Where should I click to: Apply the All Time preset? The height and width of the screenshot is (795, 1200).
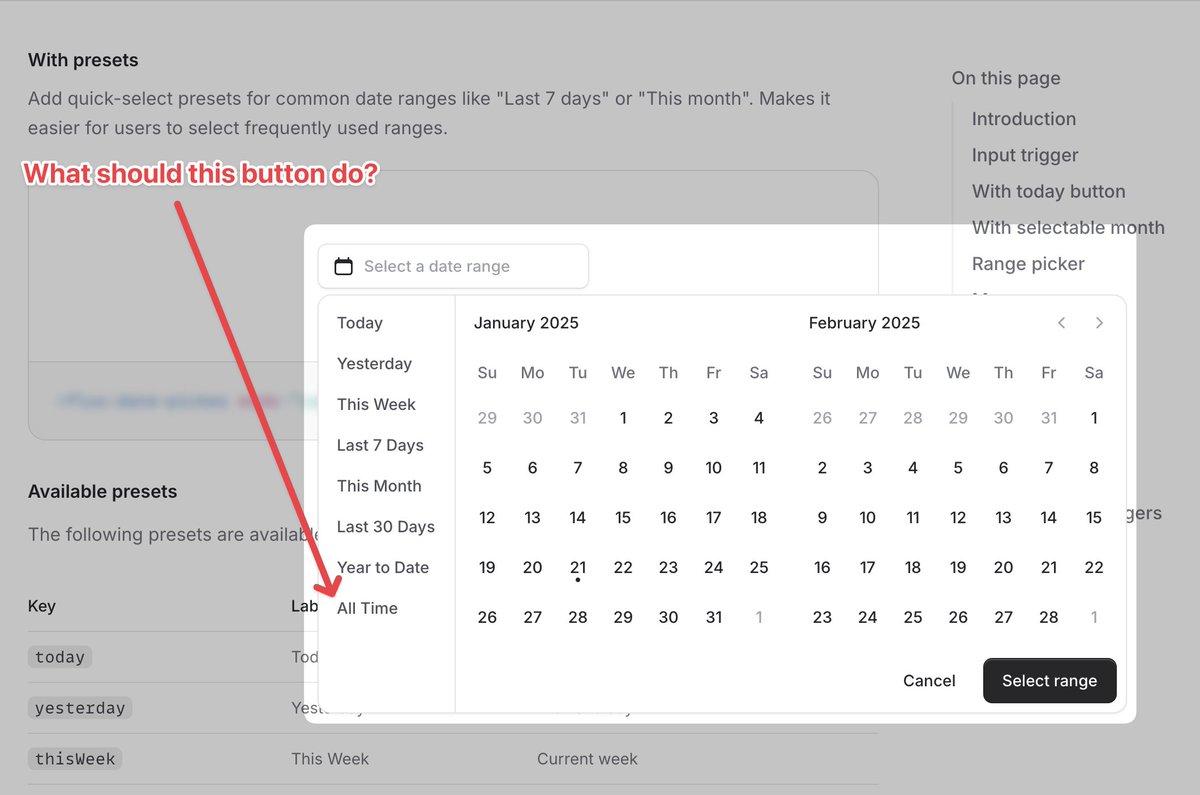coord(367,608)
